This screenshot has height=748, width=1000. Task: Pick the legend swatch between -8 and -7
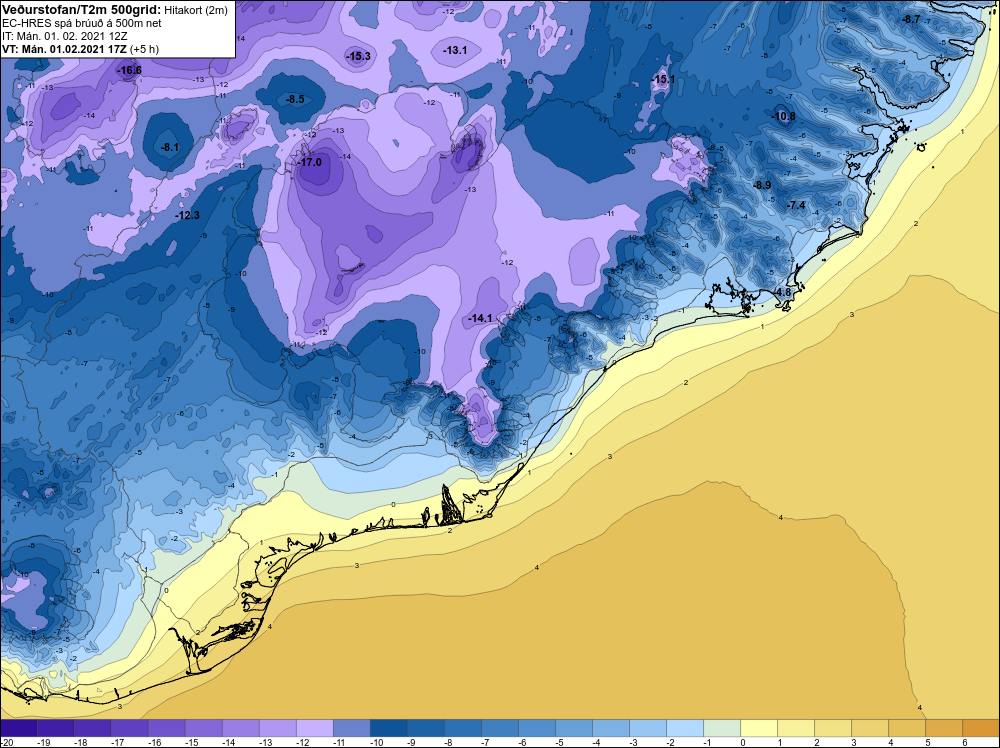point(463,728)
